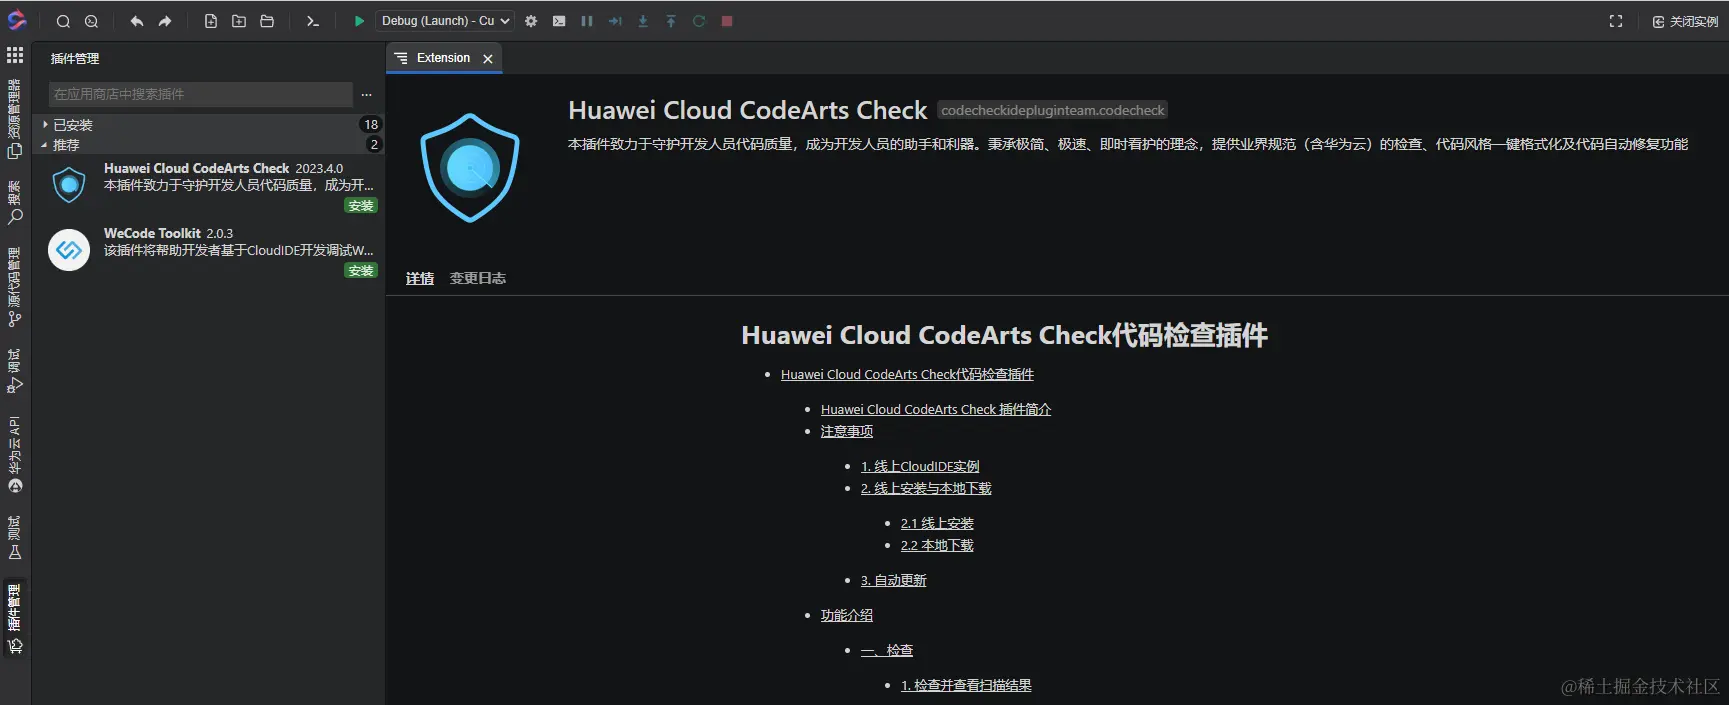Click the debug step over icon
This screenshot has width=1729, height=705.
[615, 21]
